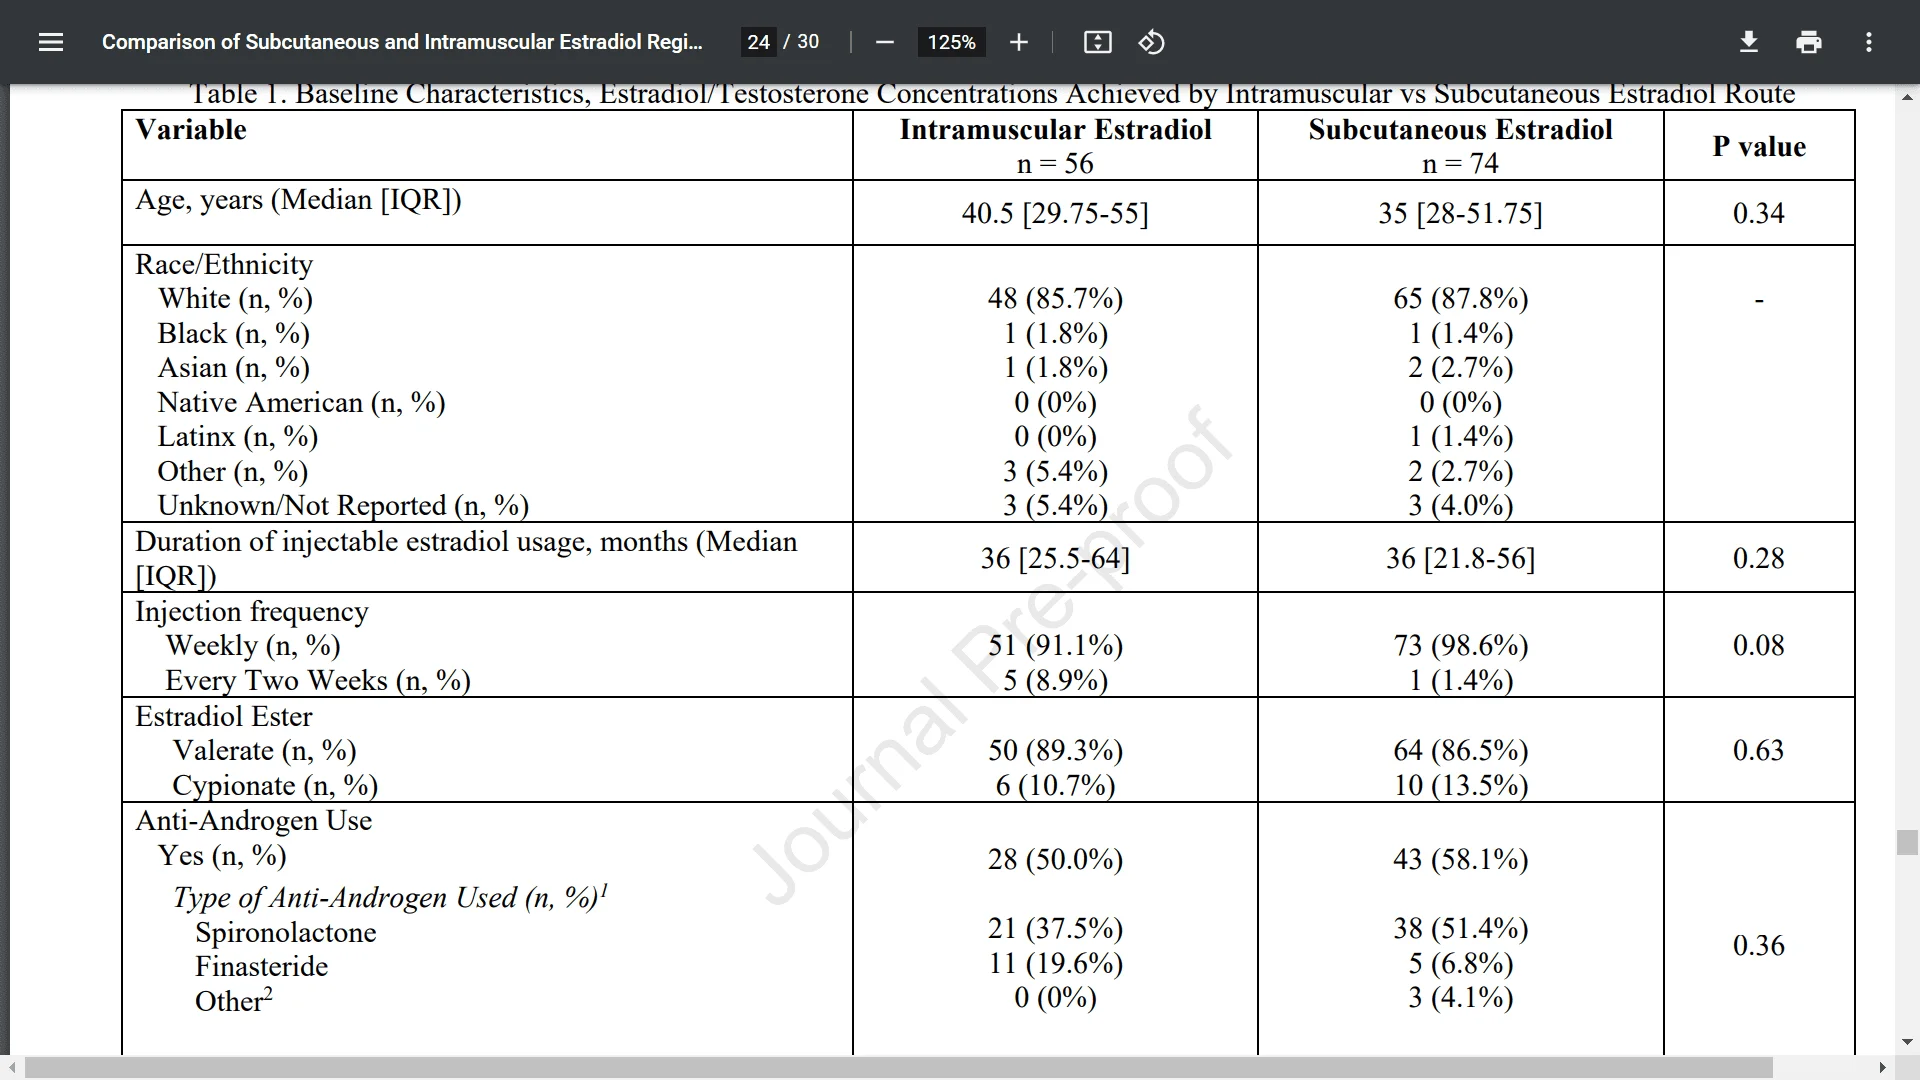The width and height of the screenshot is (1920, 1080).
Task: Click the scroll up arrow
Action: pos(1907,97)
